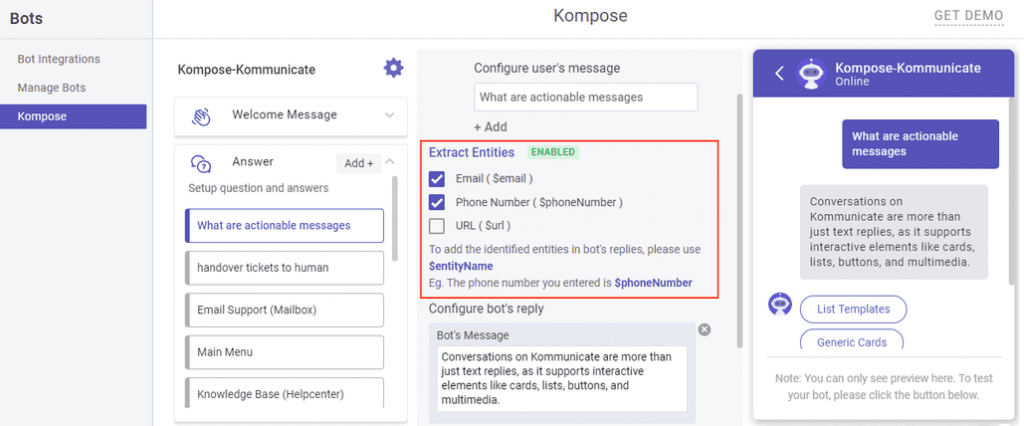Viewport: 1024px width, 426px height.
Task: Collapse the Answer section chevron
Action: (x=390, y=161)
